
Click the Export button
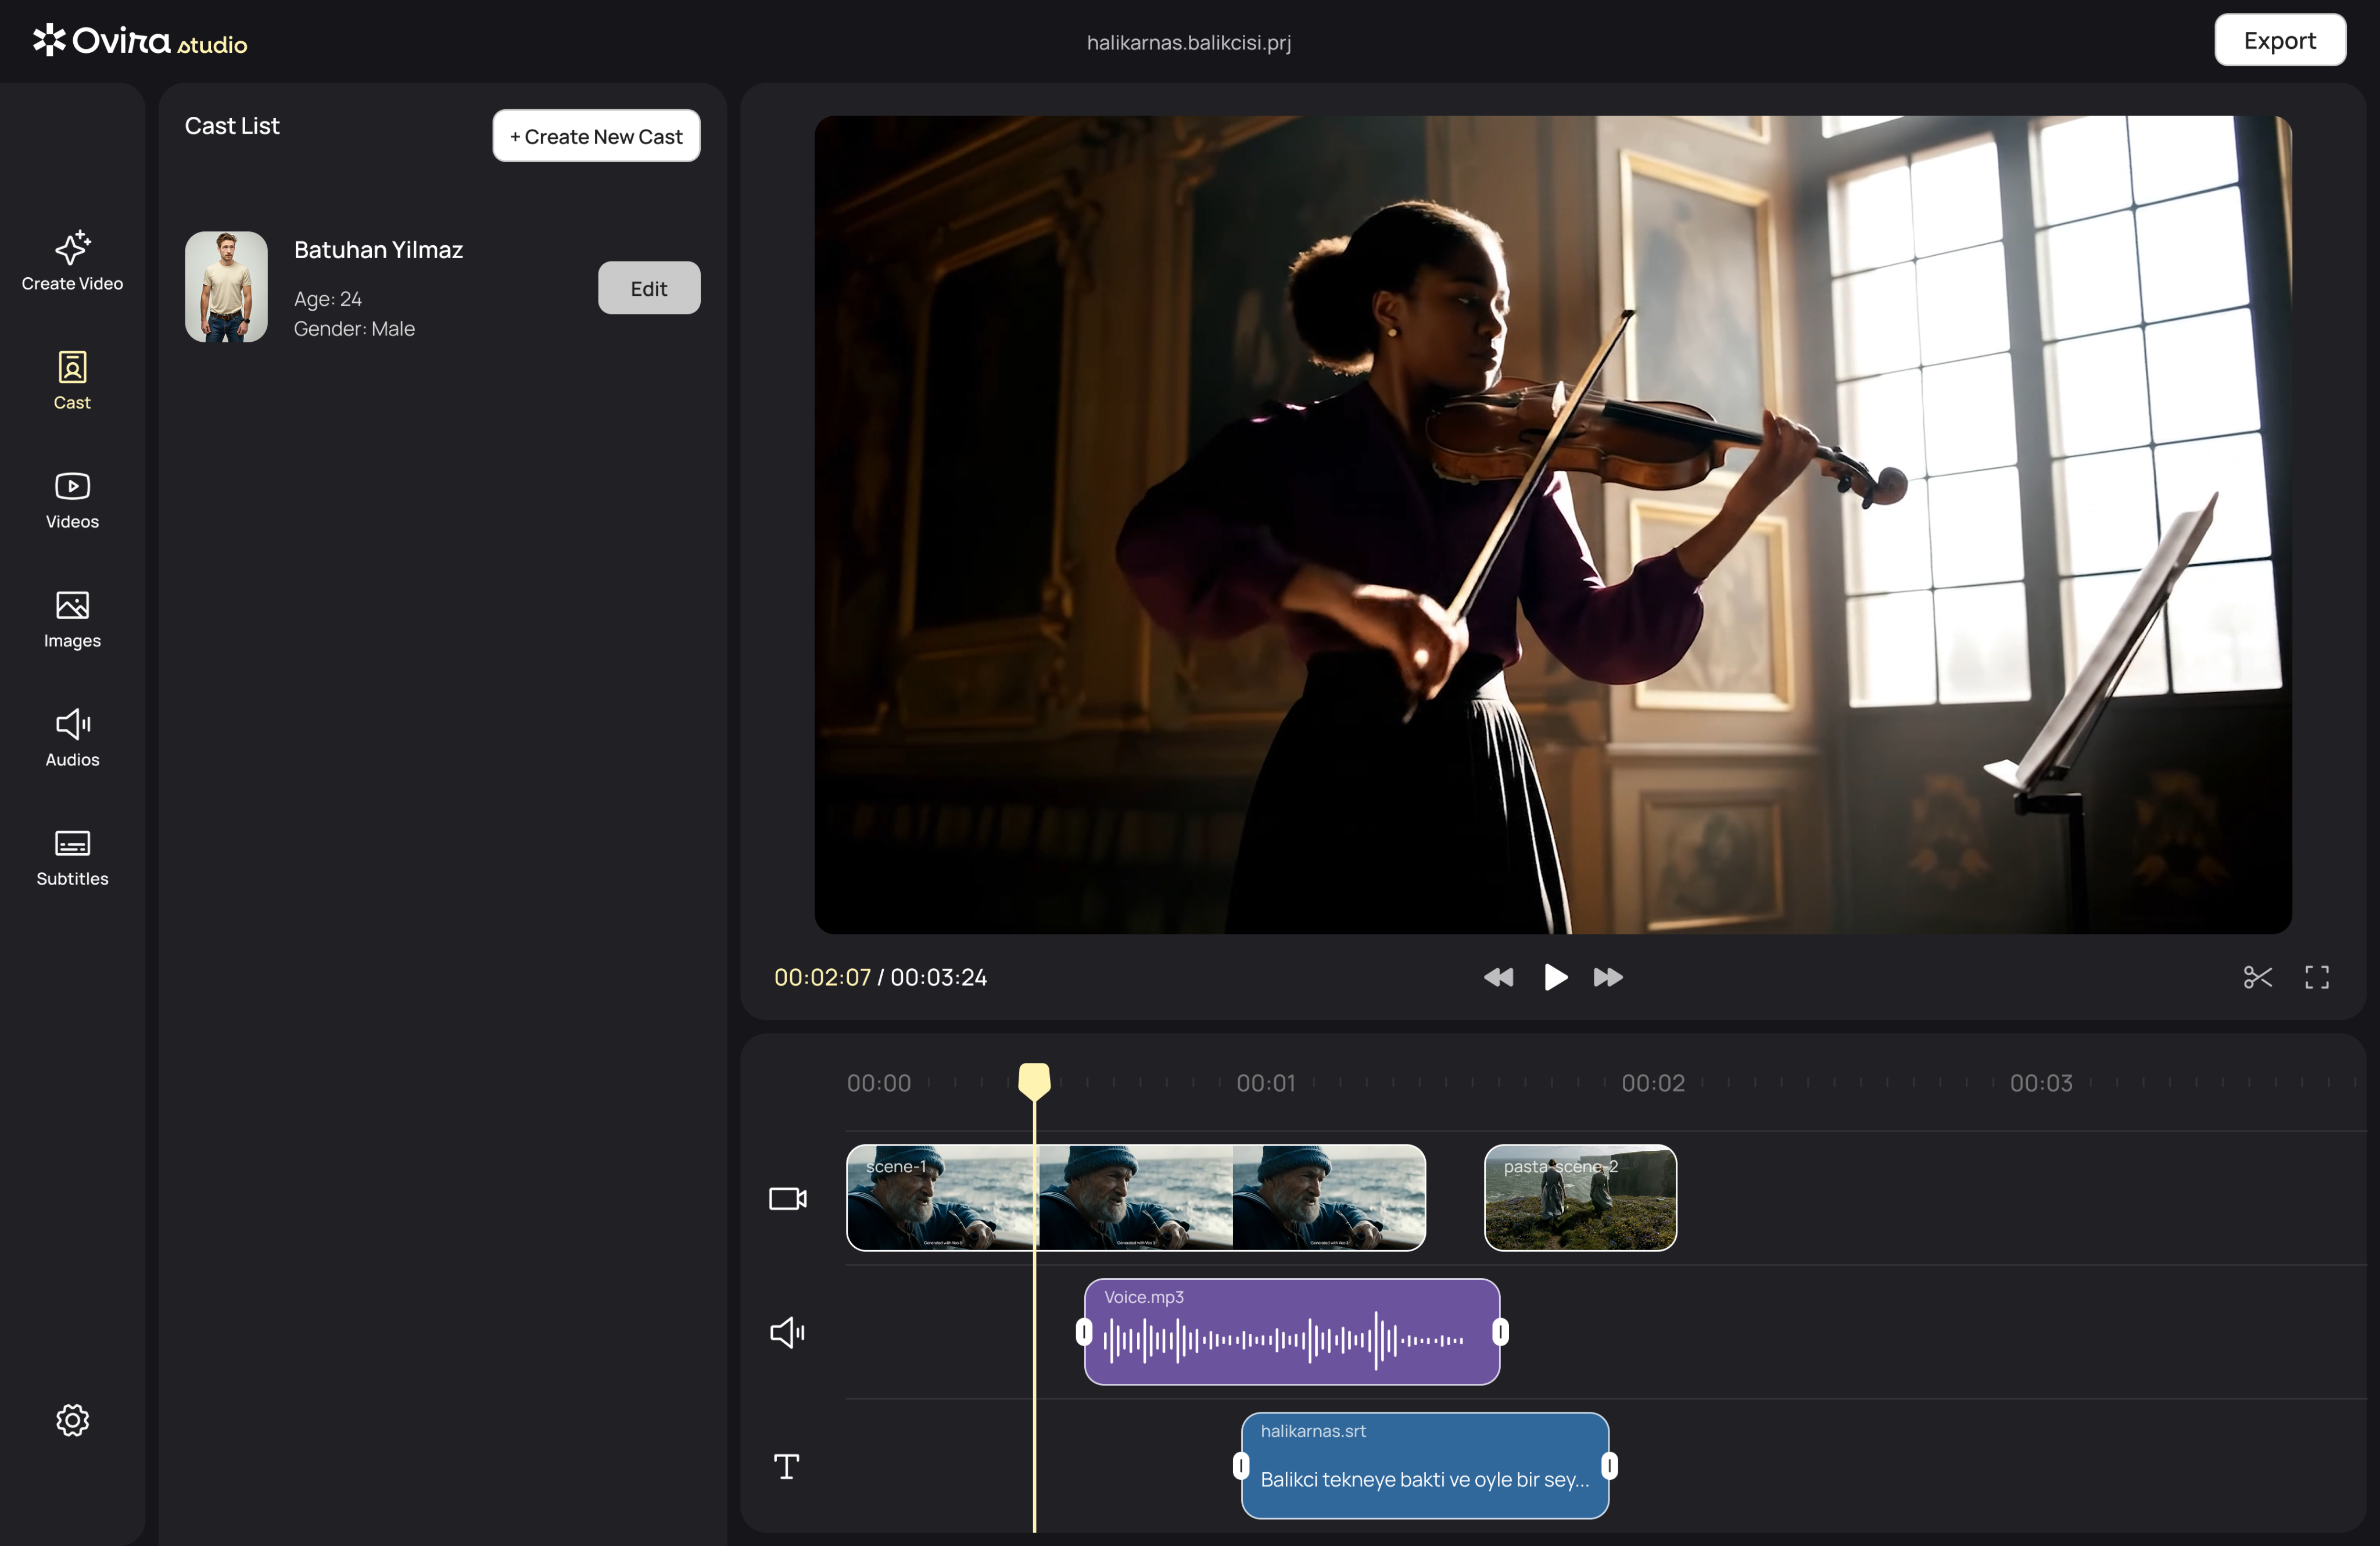(2279, 40)
